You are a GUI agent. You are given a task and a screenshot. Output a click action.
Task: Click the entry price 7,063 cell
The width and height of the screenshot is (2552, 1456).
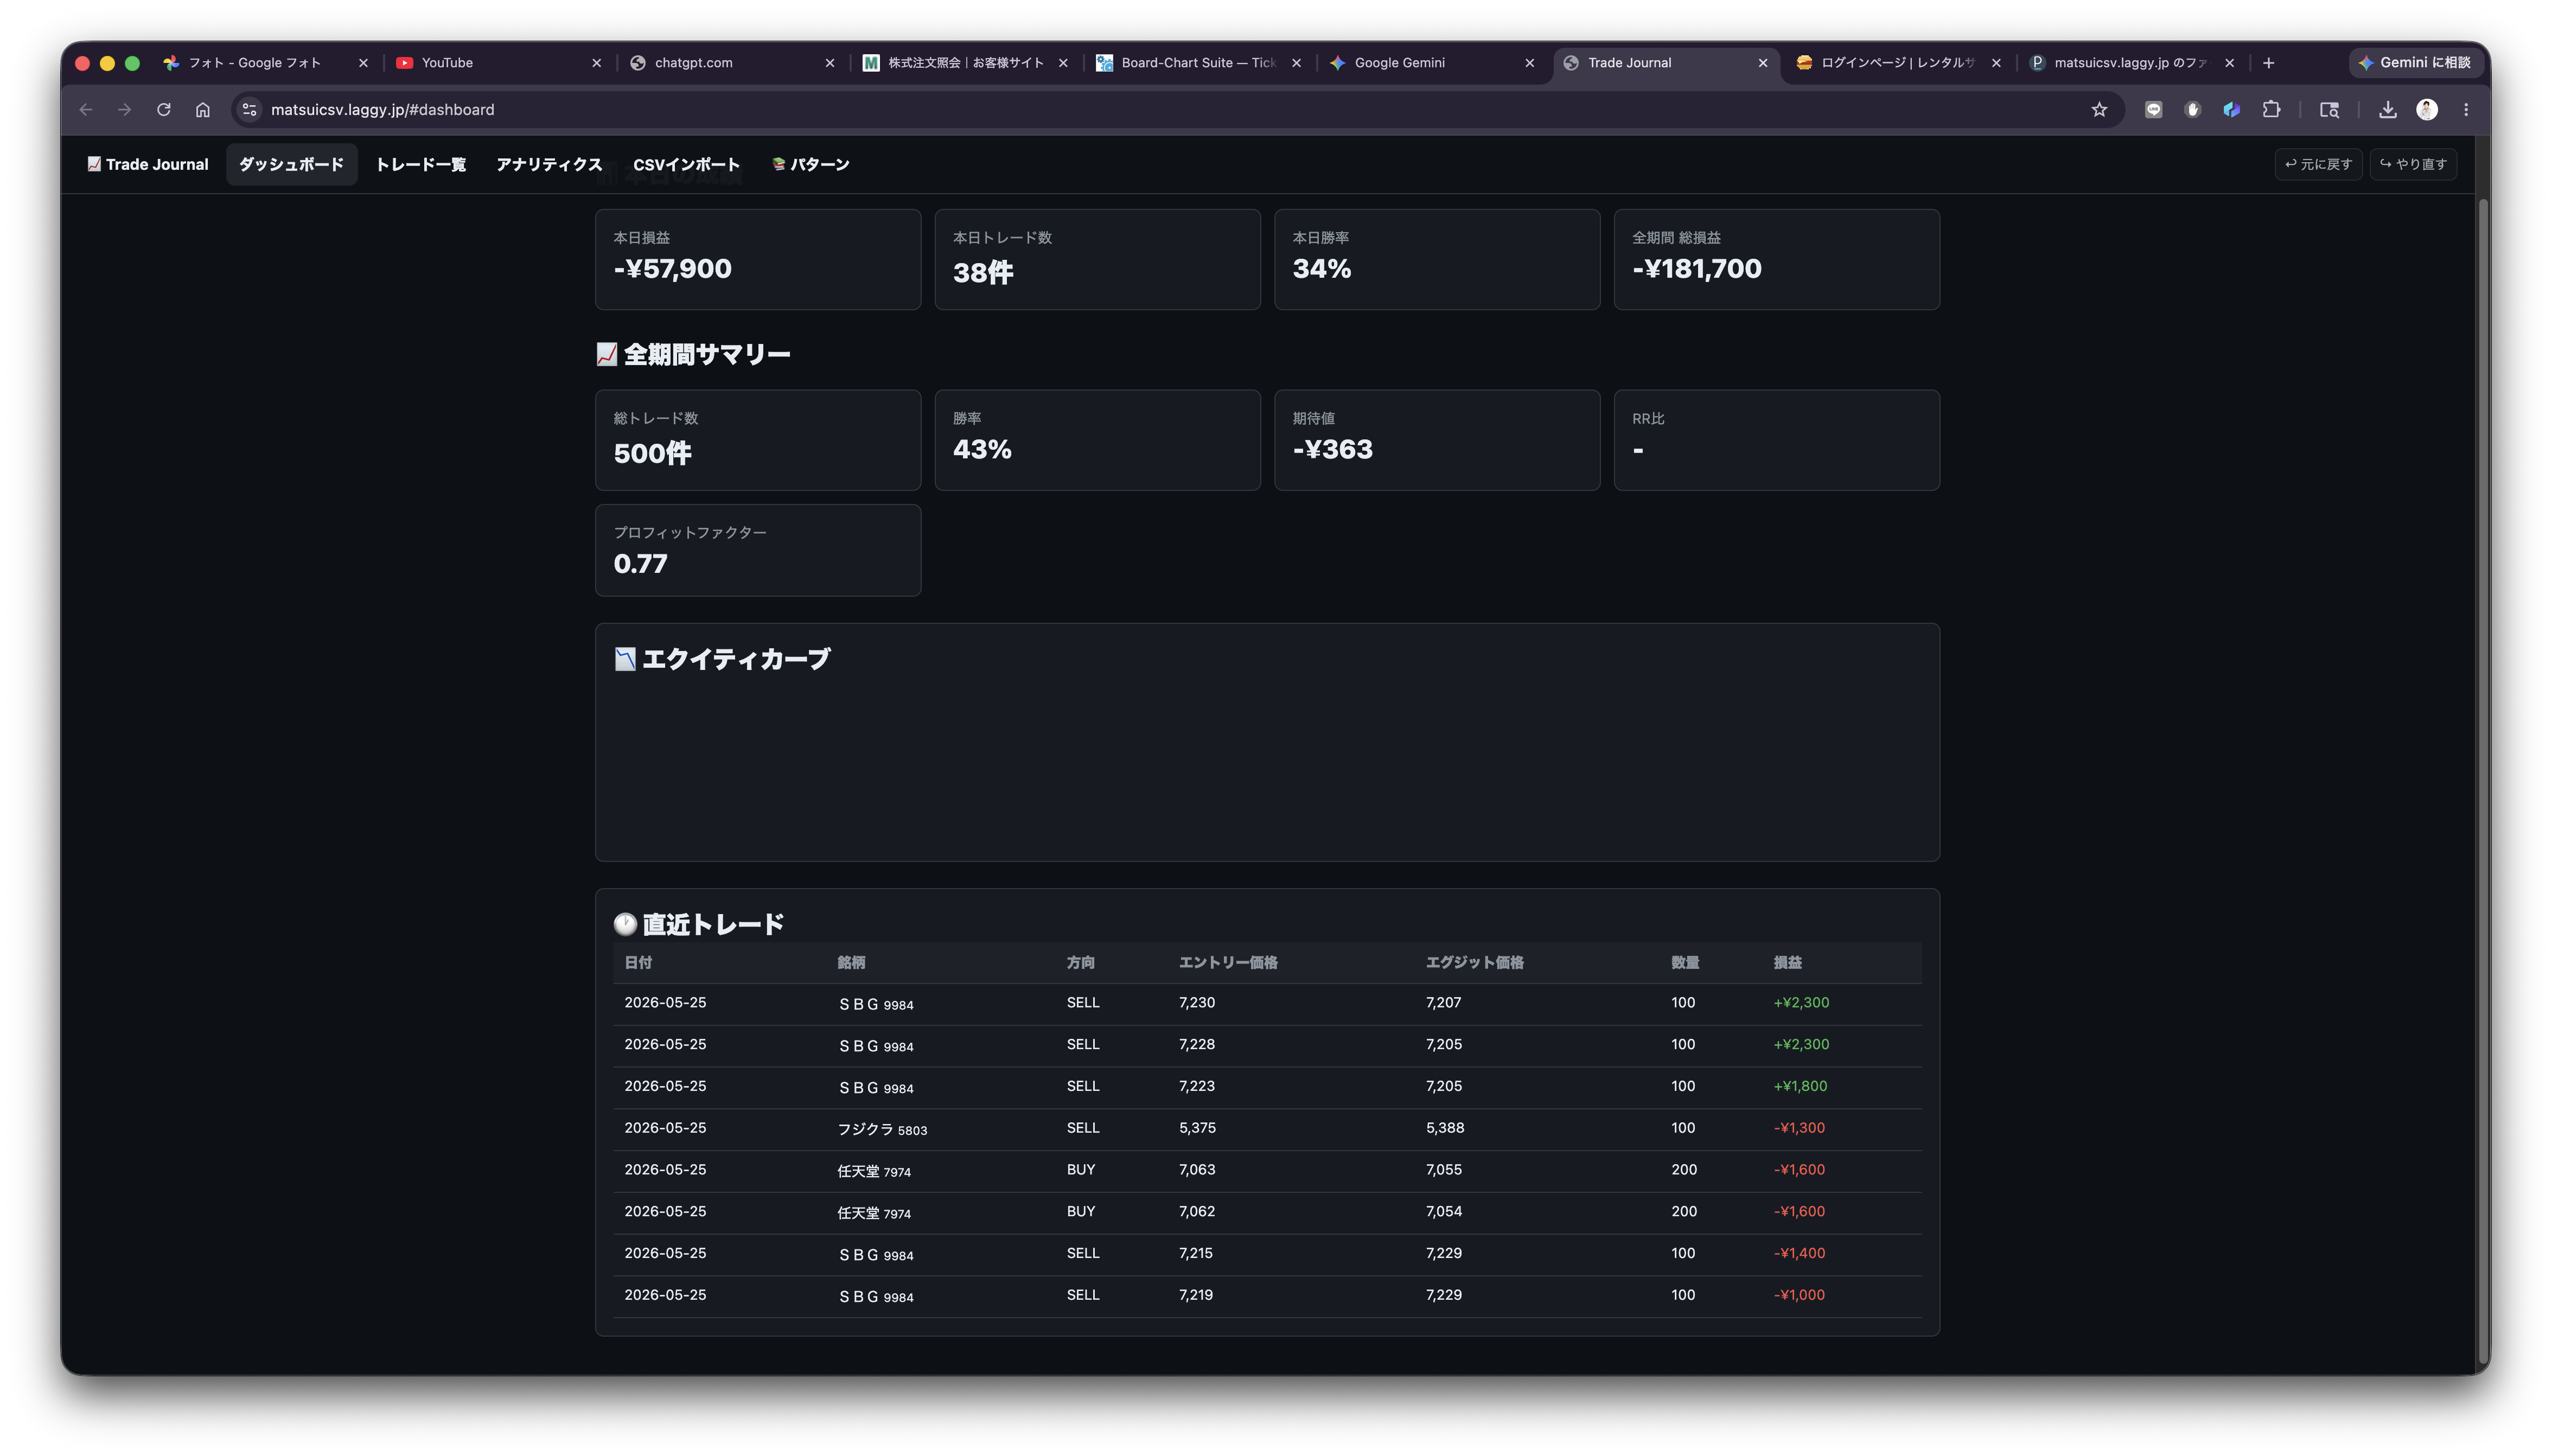tap(1197, 1170)
